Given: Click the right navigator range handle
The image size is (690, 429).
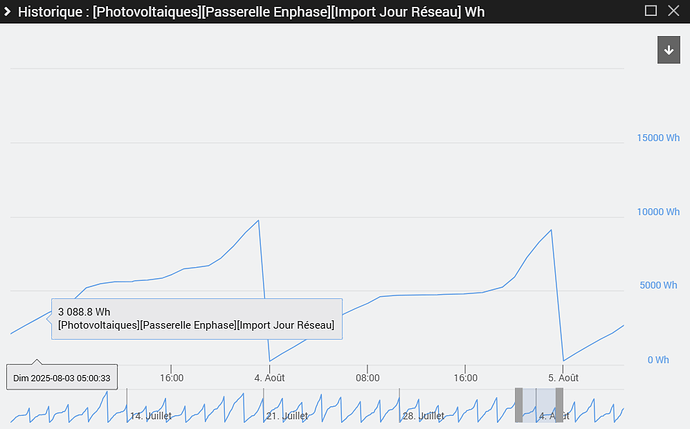Looking at the screenshot, I should pos(559,405).
